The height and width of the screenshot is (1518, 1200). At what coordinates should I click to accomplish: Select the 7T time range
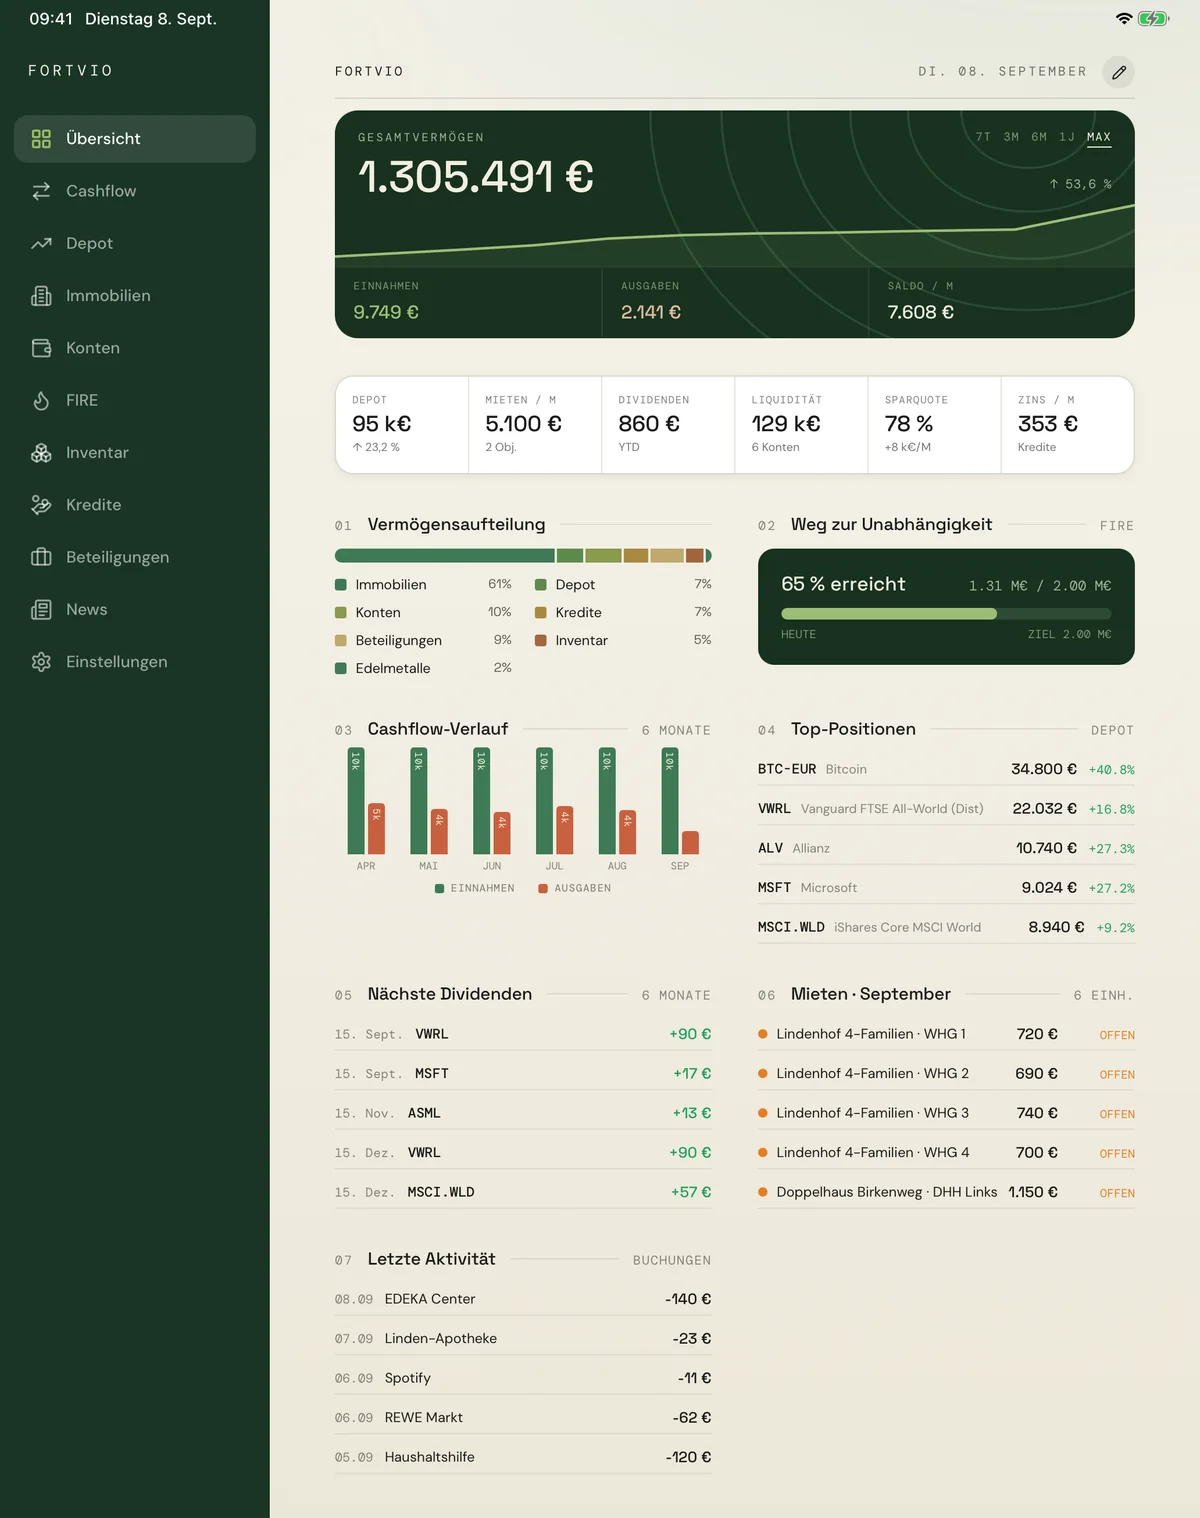pos(983,137)
